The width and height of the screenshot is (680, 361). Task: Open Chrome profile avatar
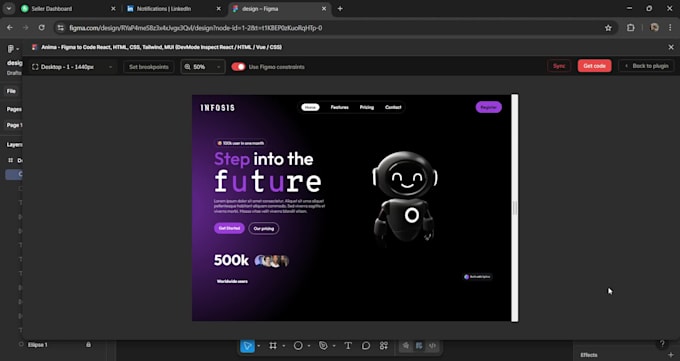tap(654, 27)
